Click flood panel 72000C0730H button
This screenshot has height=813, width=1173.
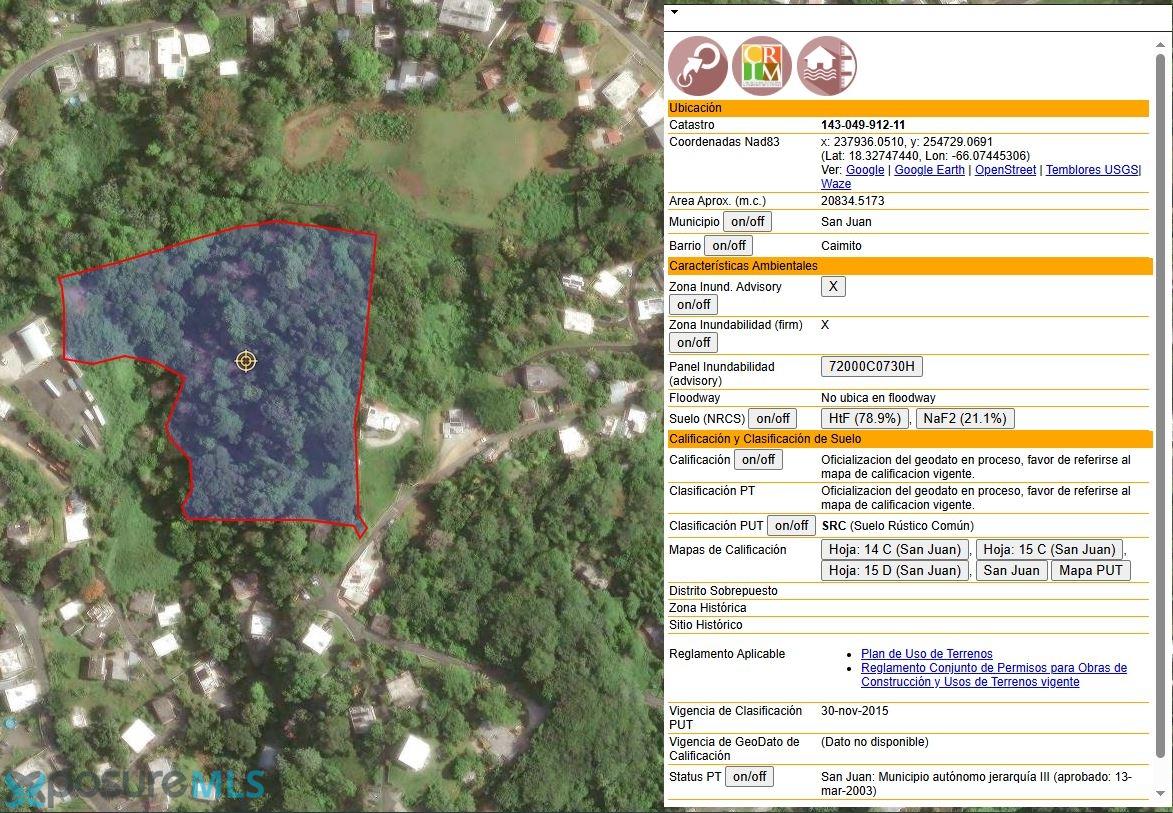tap(871, 367)
